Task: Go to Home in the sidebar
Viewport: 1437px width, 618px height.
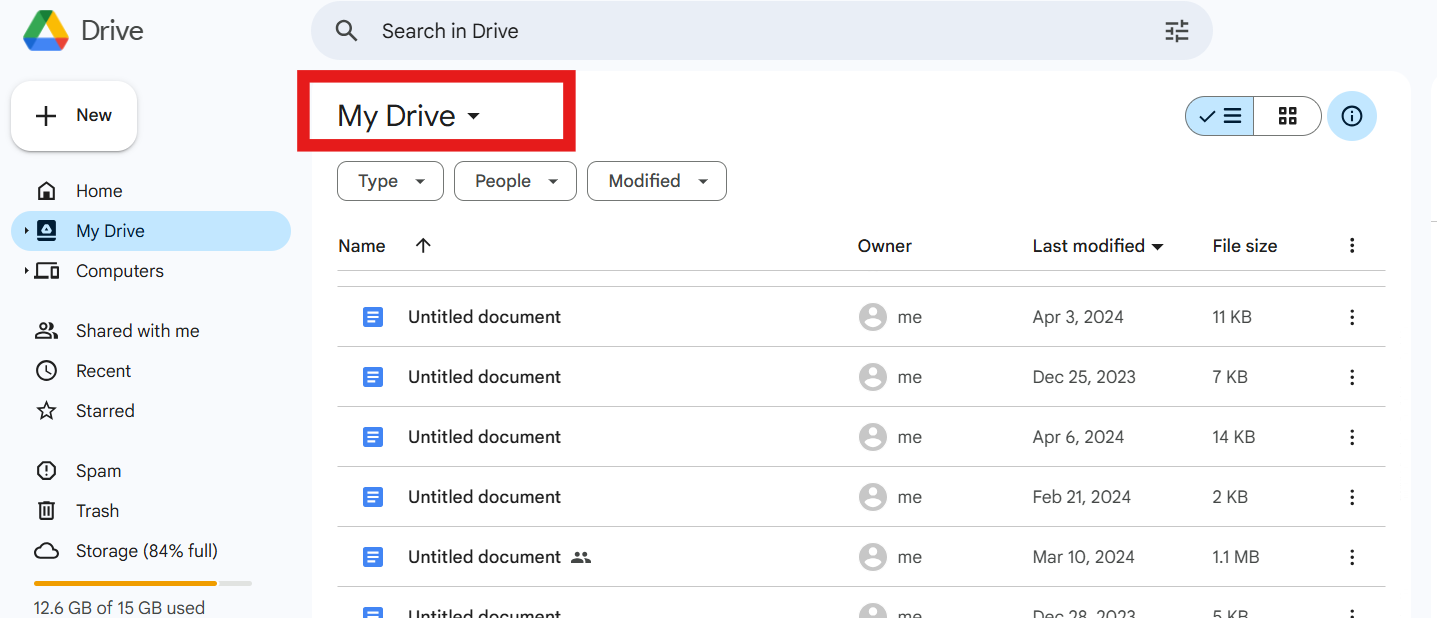Action: (99, 190)
